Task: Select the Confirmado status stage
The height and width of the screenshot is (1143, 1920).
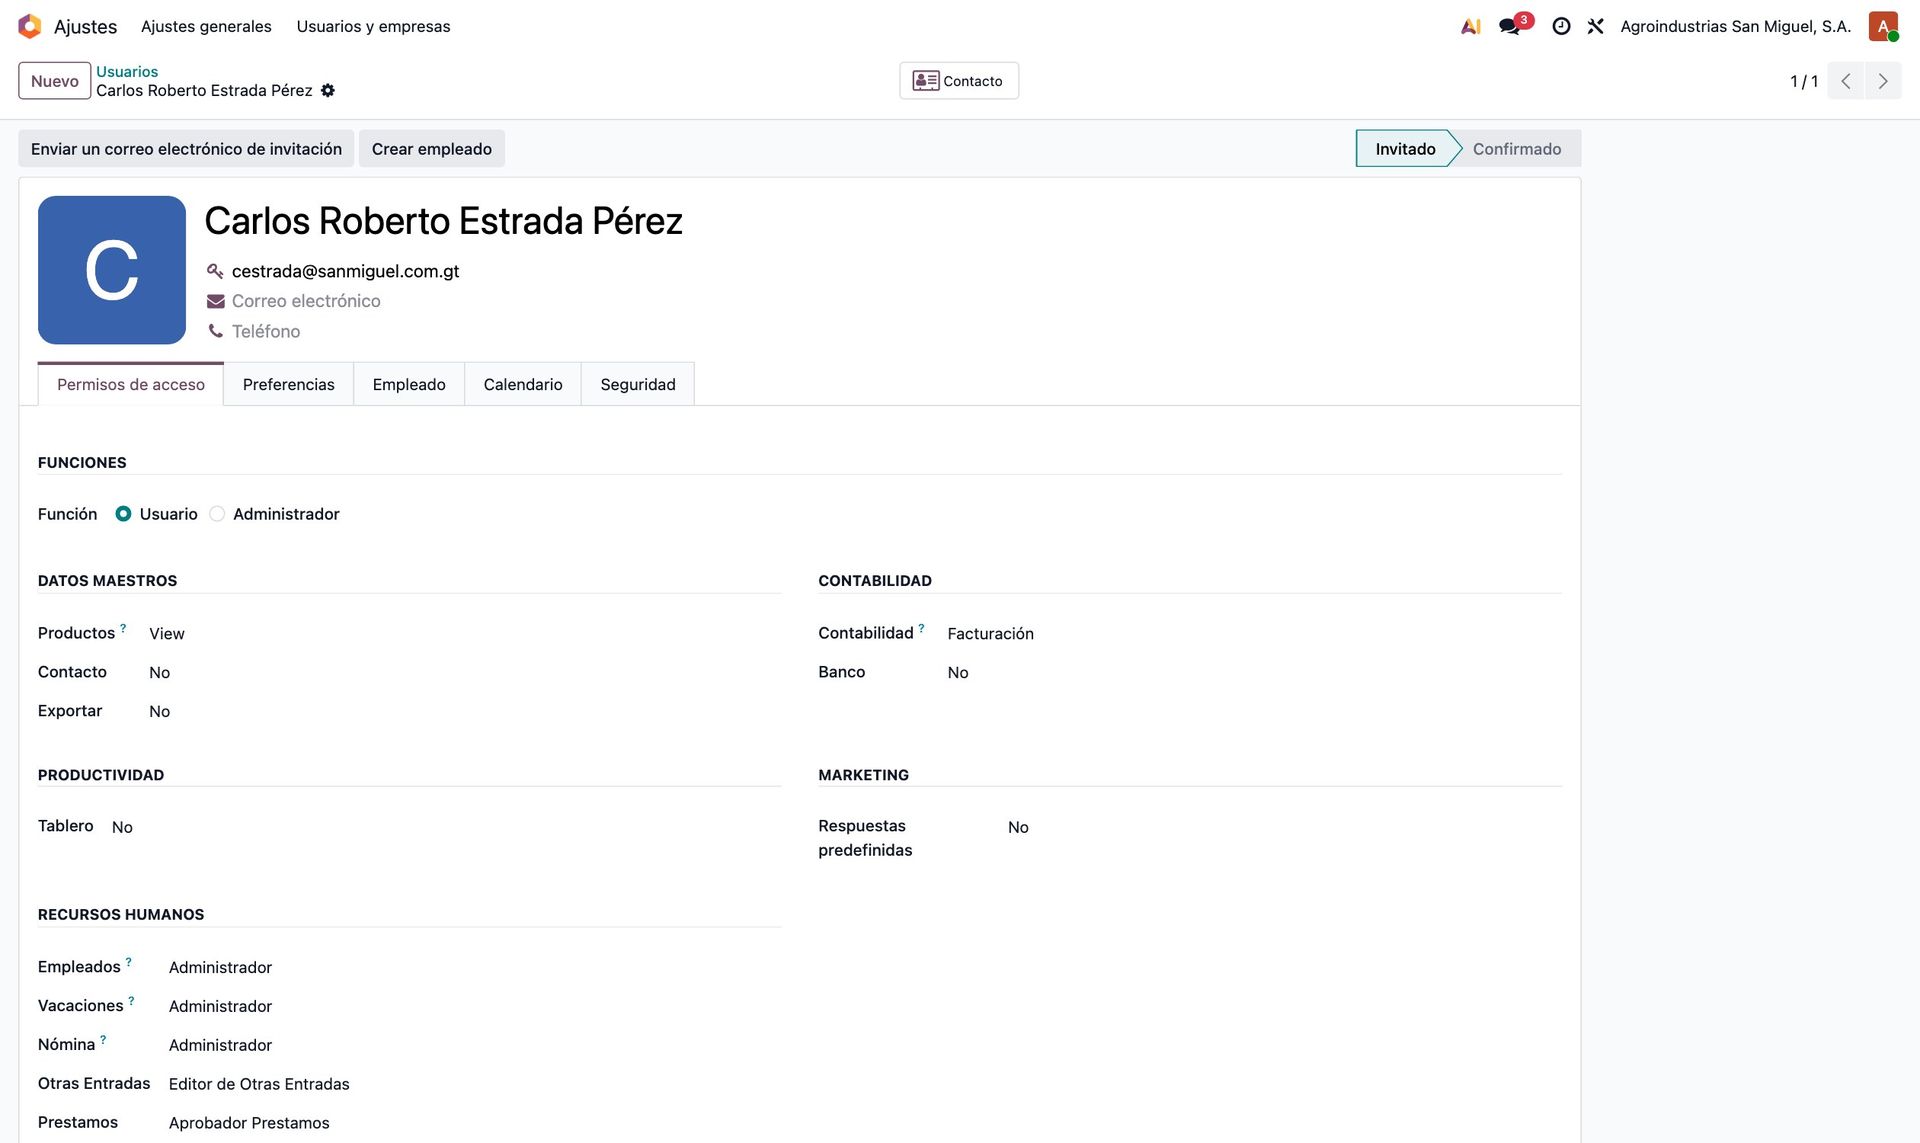Action: [1517, 149]
